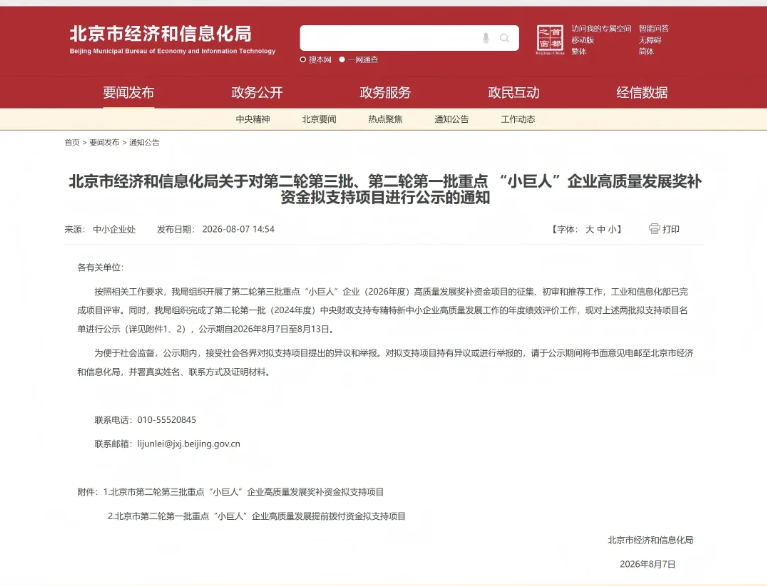Click the magnifier search icon
This screenshot has width=767, height=586.
(504, 38)
